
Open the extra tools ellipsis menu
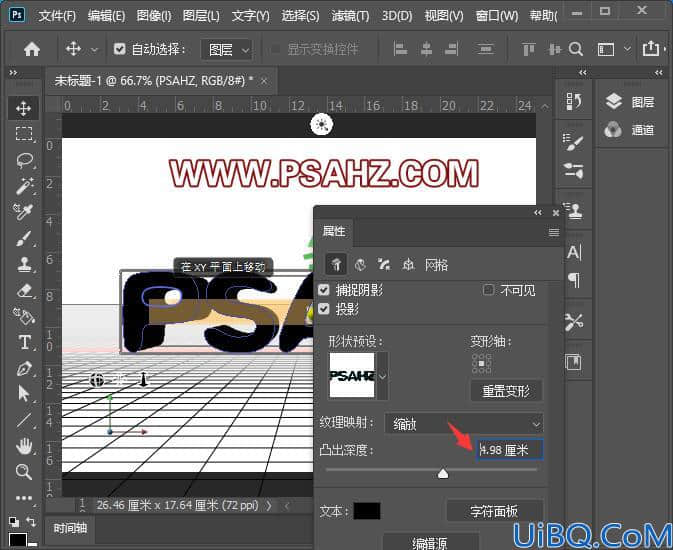click(24, 498)
